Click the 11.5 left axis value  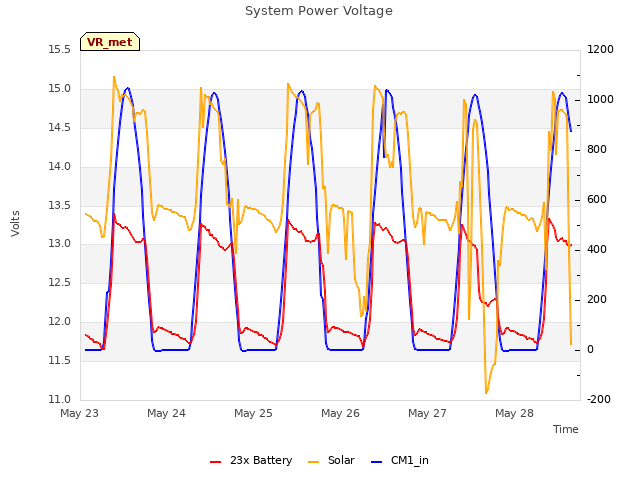click(60, 360)
